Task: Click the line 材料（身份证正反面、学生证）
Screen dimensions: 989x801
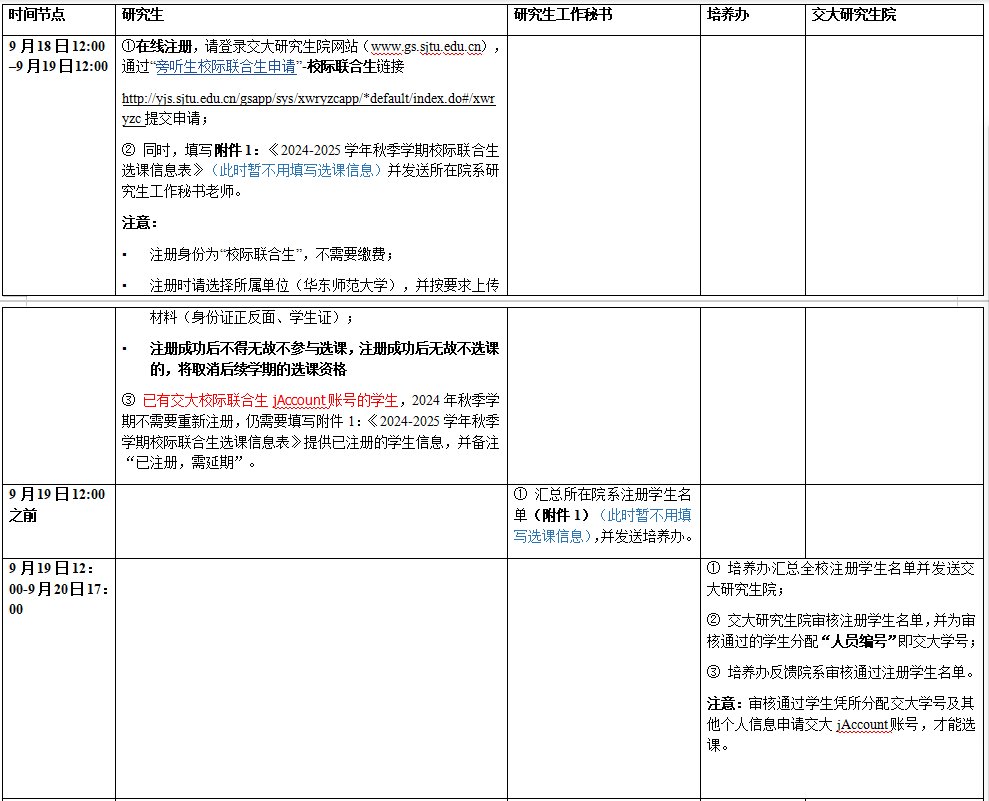Action: [x=252, y=317]
